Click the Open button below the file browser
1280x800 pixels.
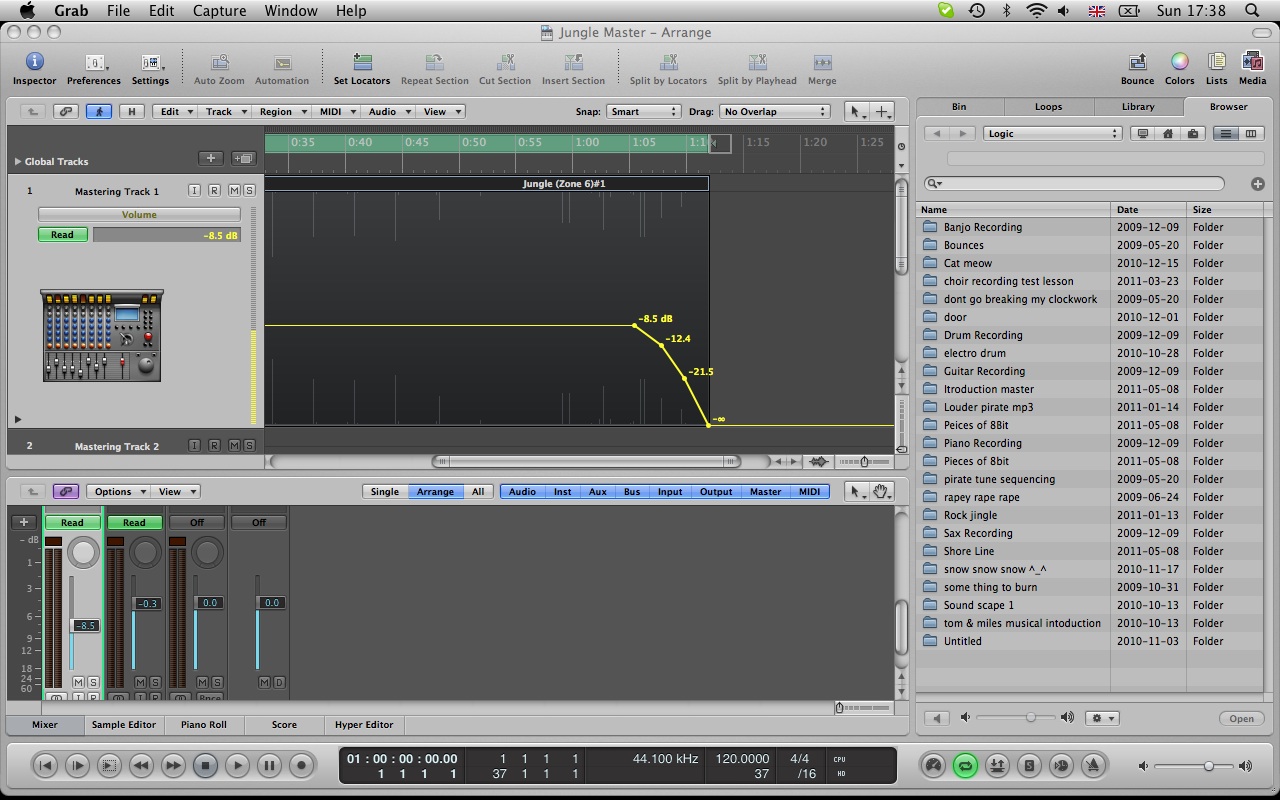pyautogui.click(x=1241, y=718)
